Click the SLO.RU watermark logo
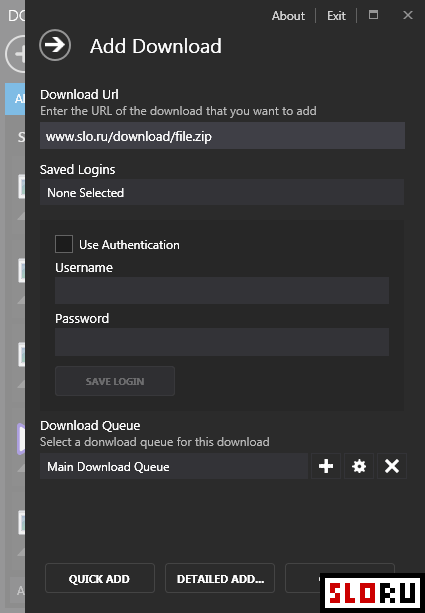This screenshot has width=425, height=613. 372,592
